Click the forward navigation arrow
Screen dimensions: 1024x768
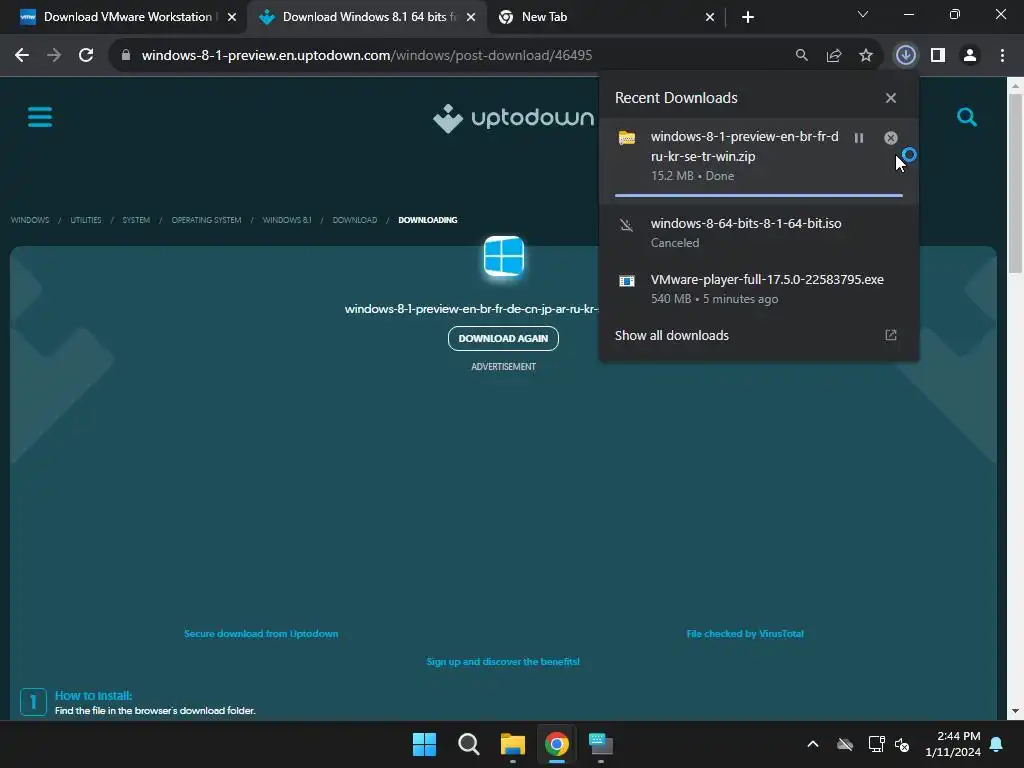click(x=54, y=56)
